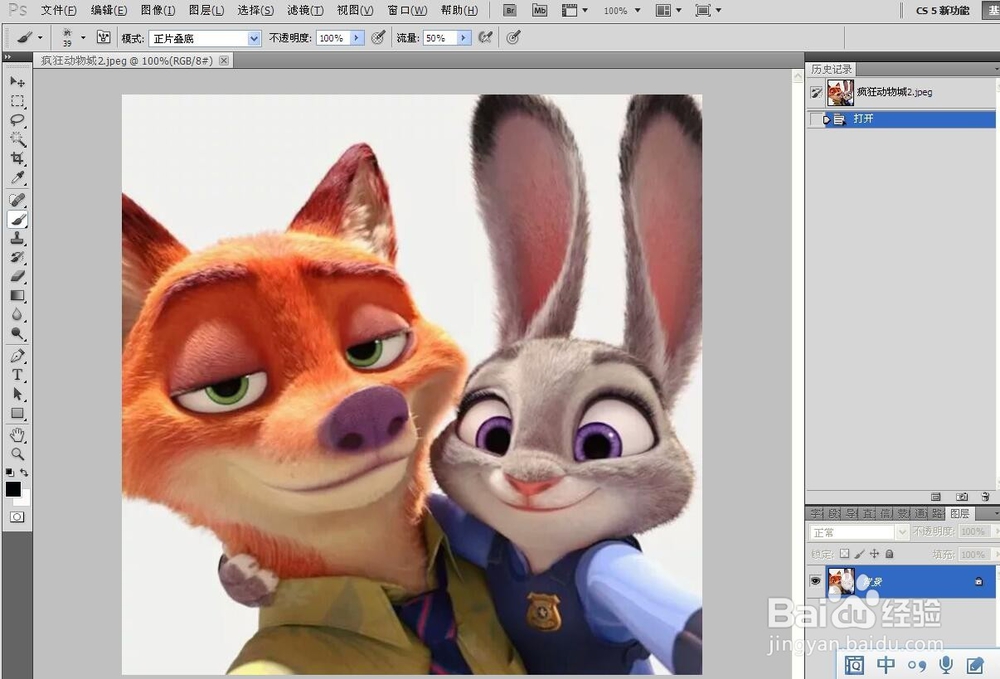
Task: Select the Blur tool
Action: point(17,314)
